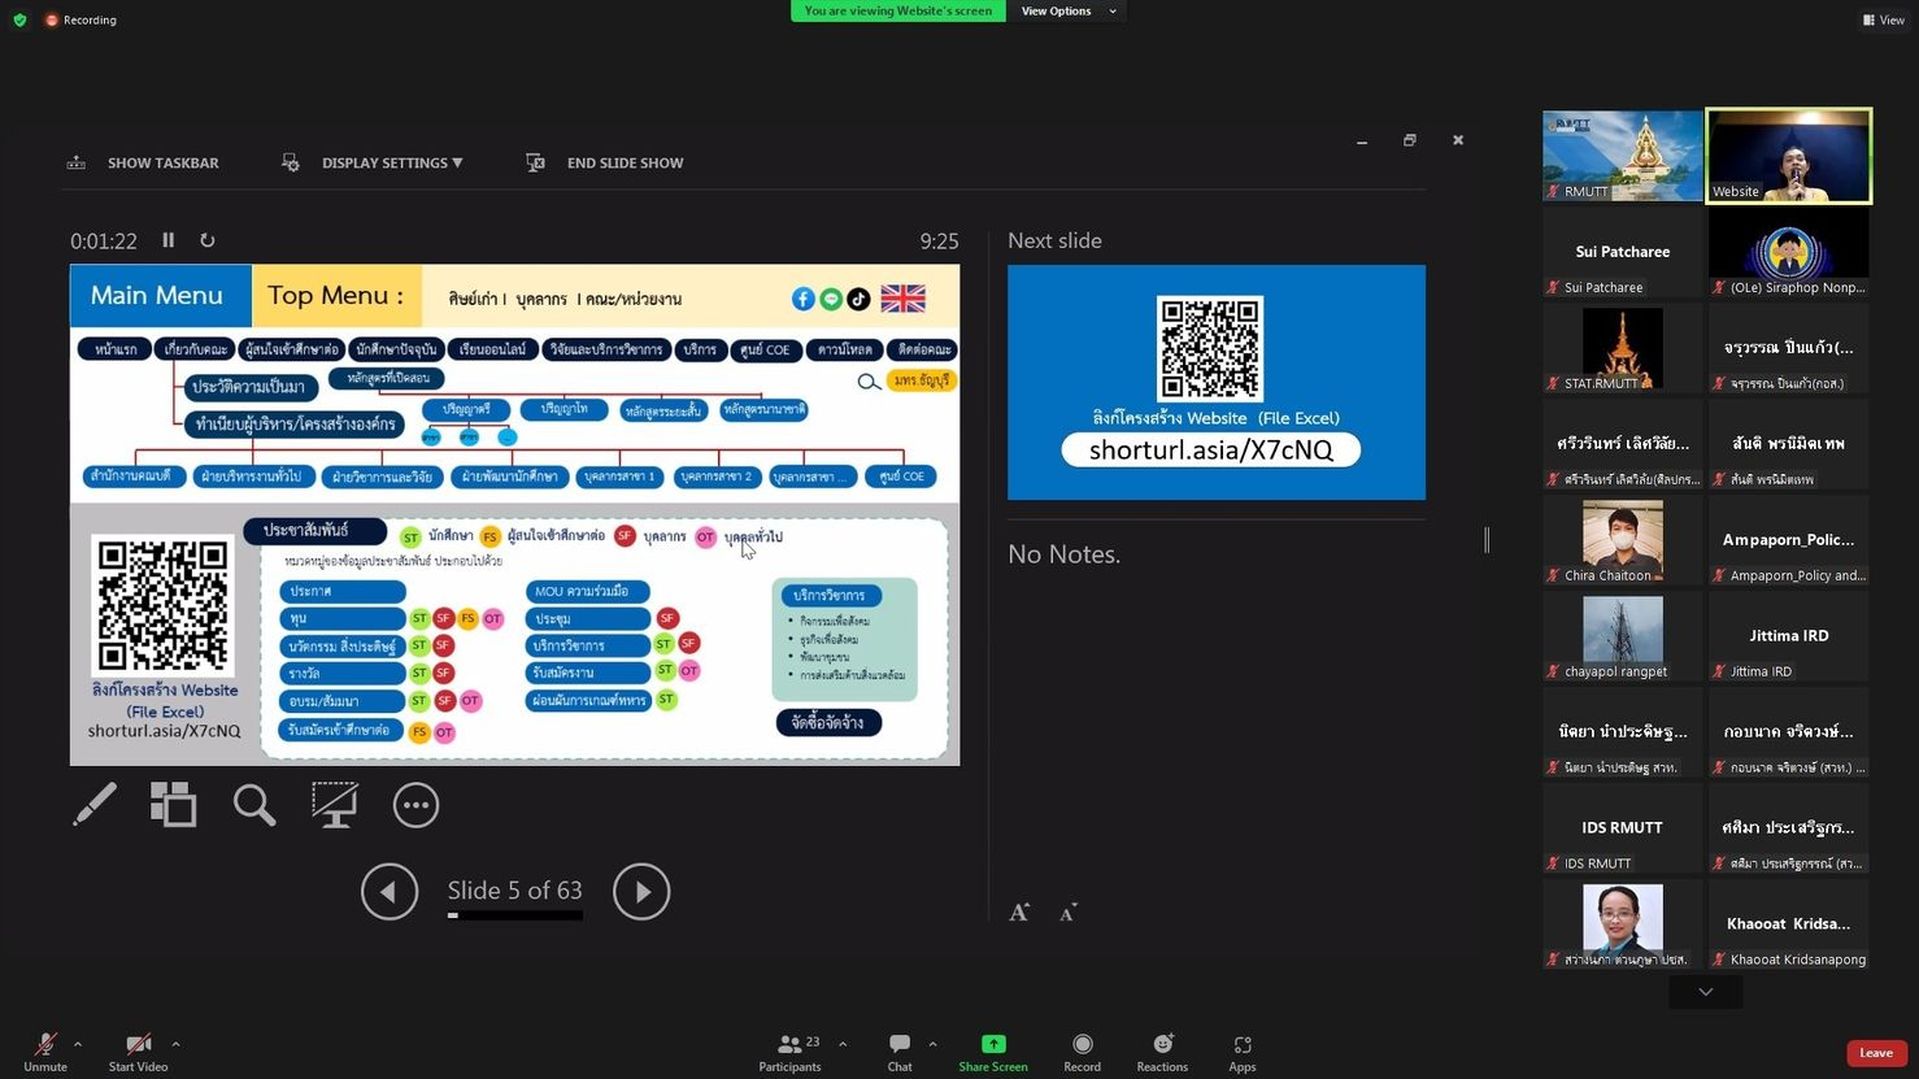Select Sui Patcharee participant tile
This screenshot has width=1919, height=1079.
1622,252
